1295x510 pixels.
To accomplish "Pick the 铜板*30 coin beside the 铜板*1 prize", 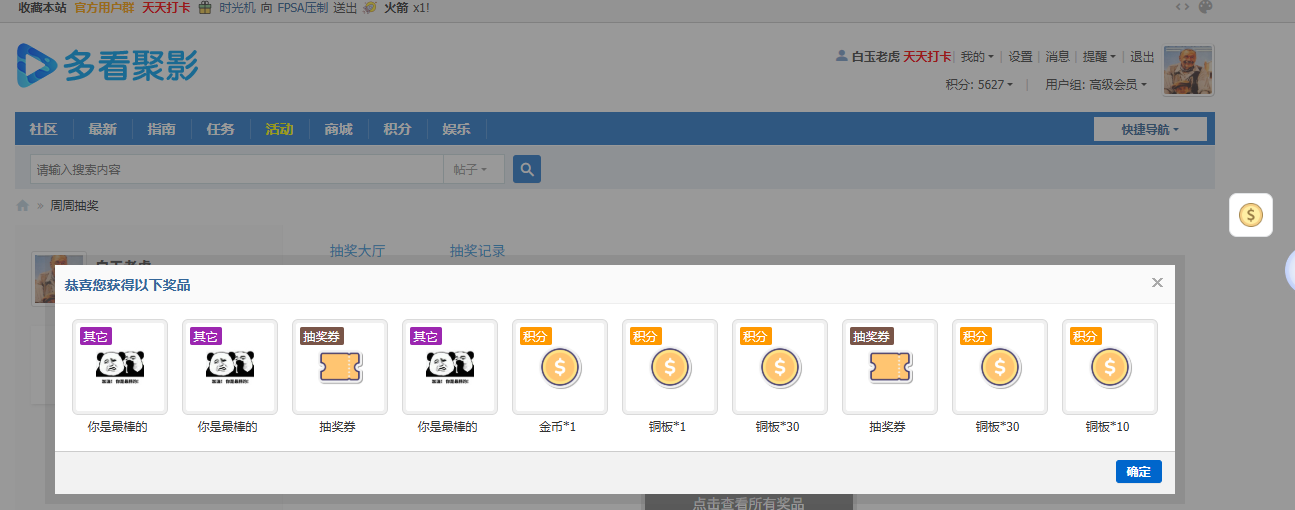I will click(x=780, y=367).
